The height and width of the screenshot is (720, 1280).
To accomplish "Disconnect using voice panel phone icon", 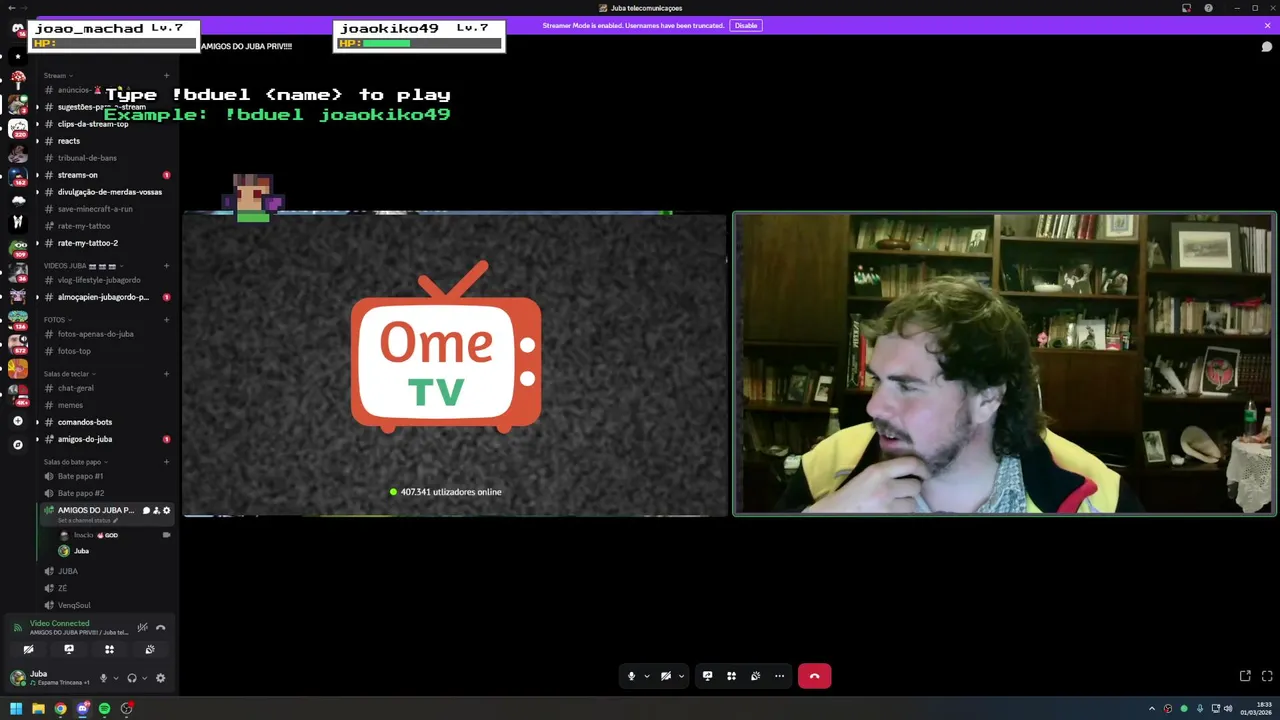I will [x=160, y=627].
